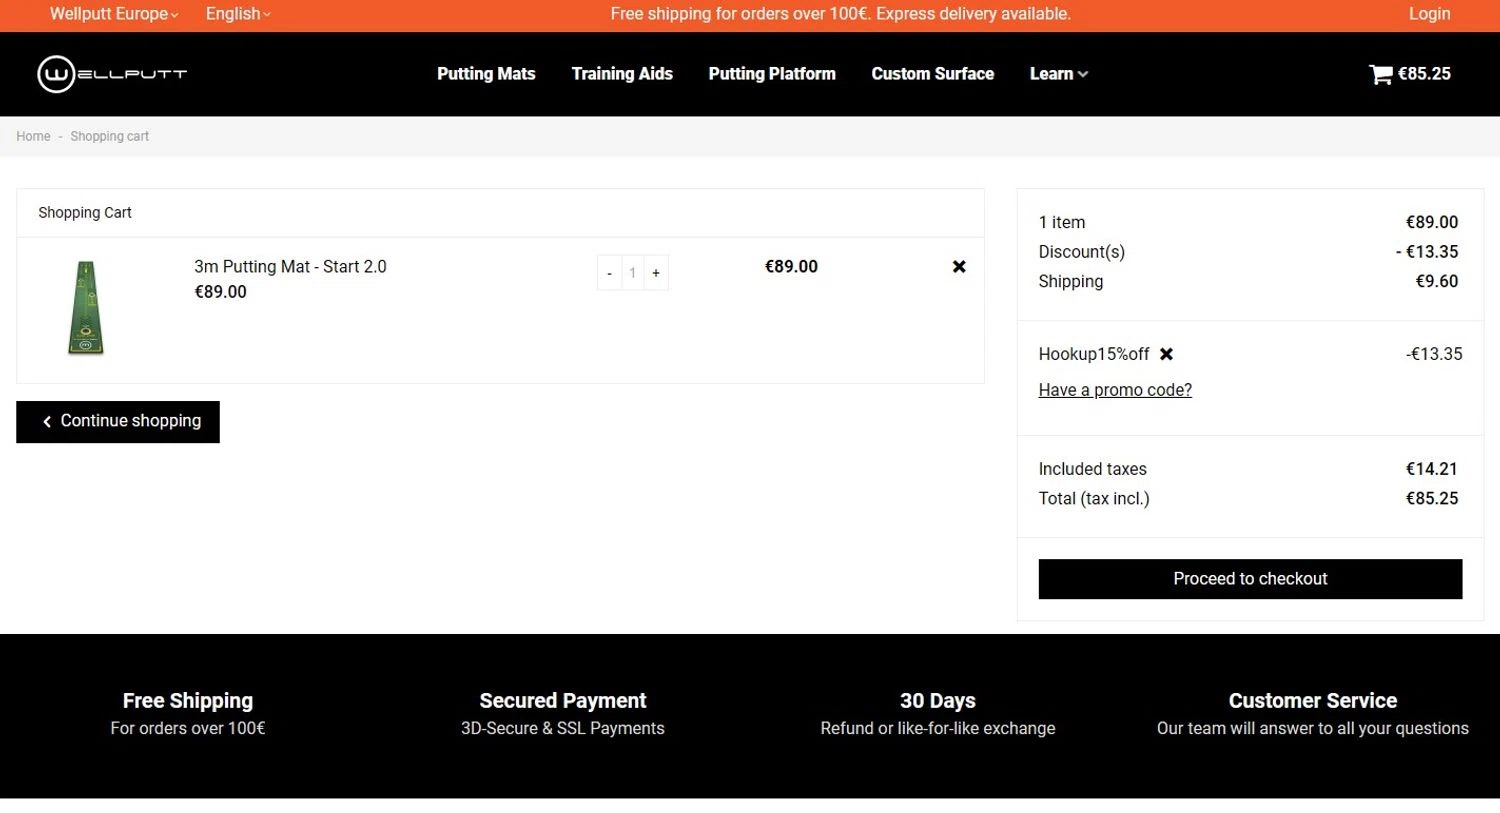The height and width of the screenshot is (813, 1500).
Task: Click the Wellputt logo
Action: click(x=112, y=74)
